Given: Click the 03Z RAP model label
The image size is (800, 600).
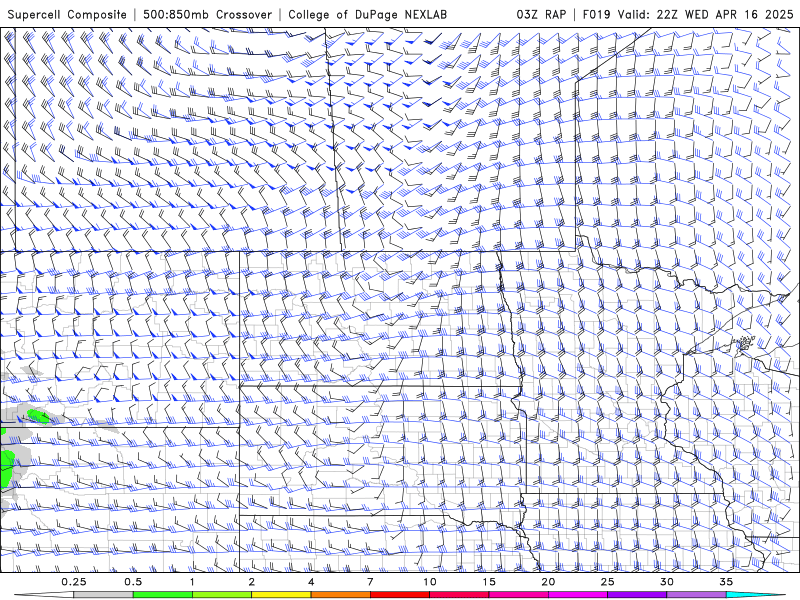Looking at the screenshot, I should pos(541,14).
